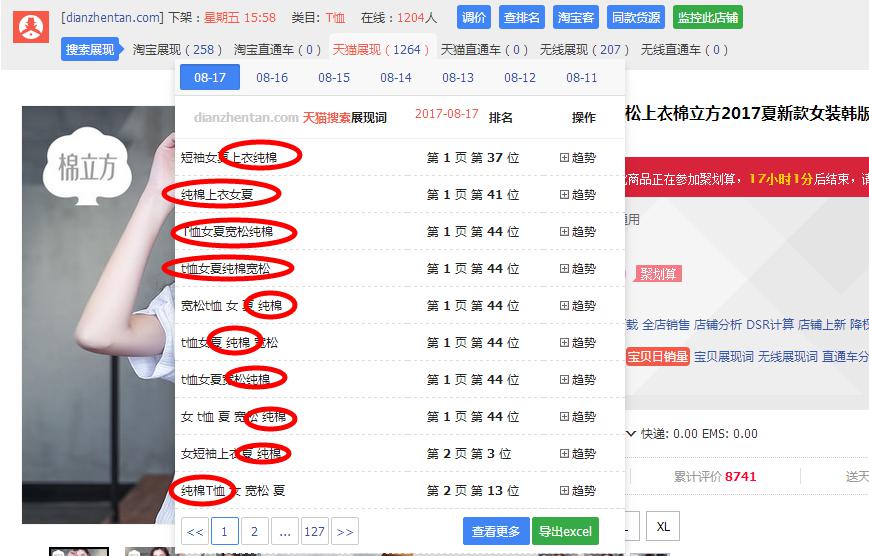Viewport: 869px width, 556px height.
Task: Open the 天猫展现 (1264) tab
Action: pos(380,49)
